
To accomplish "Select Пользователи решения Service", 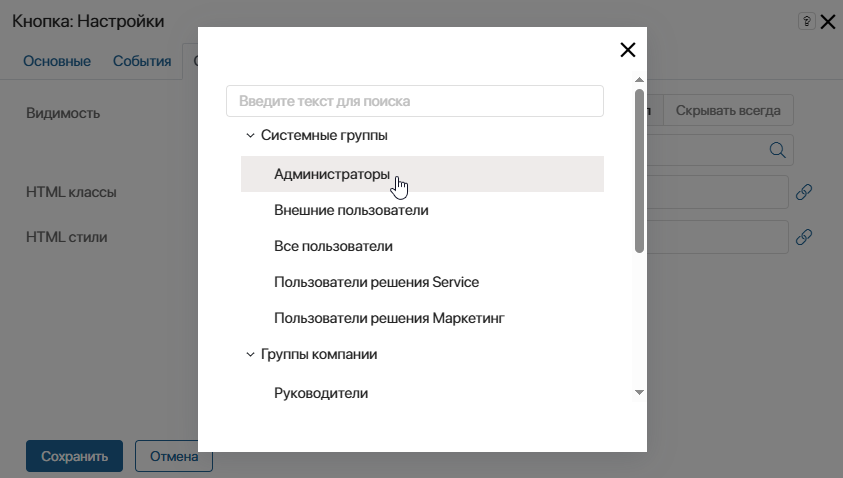I will coord(376,282).
